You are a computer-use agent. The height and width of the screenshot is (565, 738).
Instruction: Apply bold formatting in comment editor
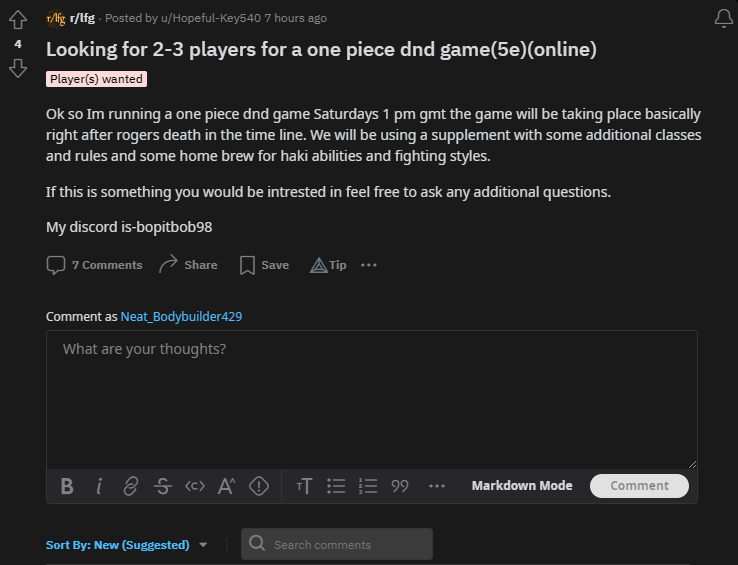click(x=67, y=486)
